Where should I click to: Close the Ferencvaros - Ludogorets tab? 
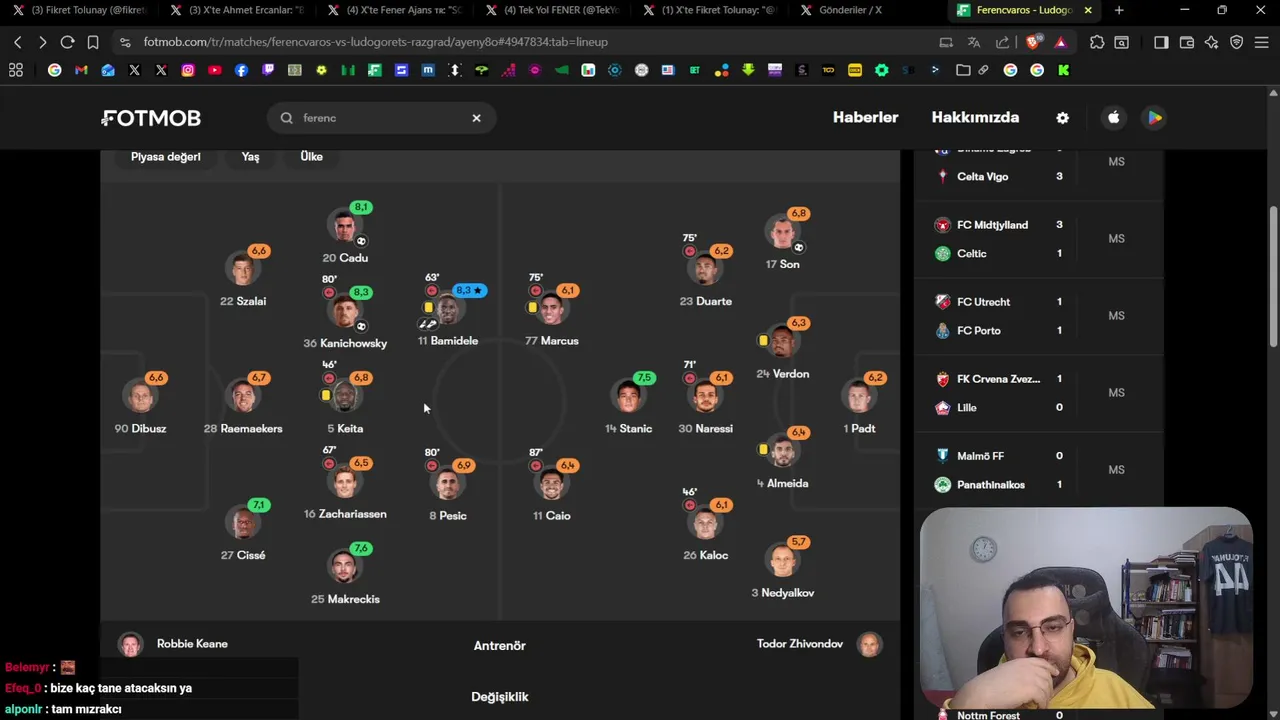click(x=1088, y=10)
